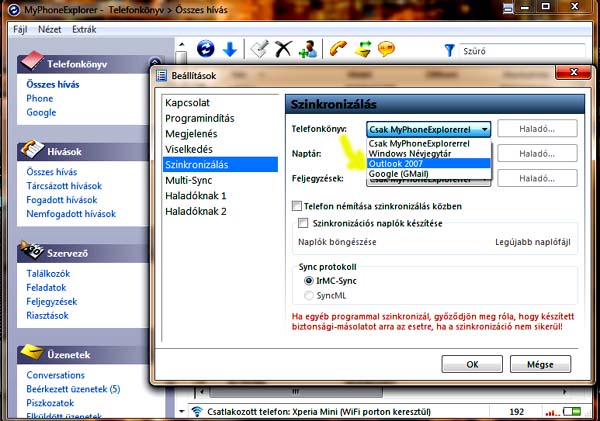This screenshot has width=600, height=421.
Task: Click the edit entry pencil toolbar icon
Action: click(259, 49)
